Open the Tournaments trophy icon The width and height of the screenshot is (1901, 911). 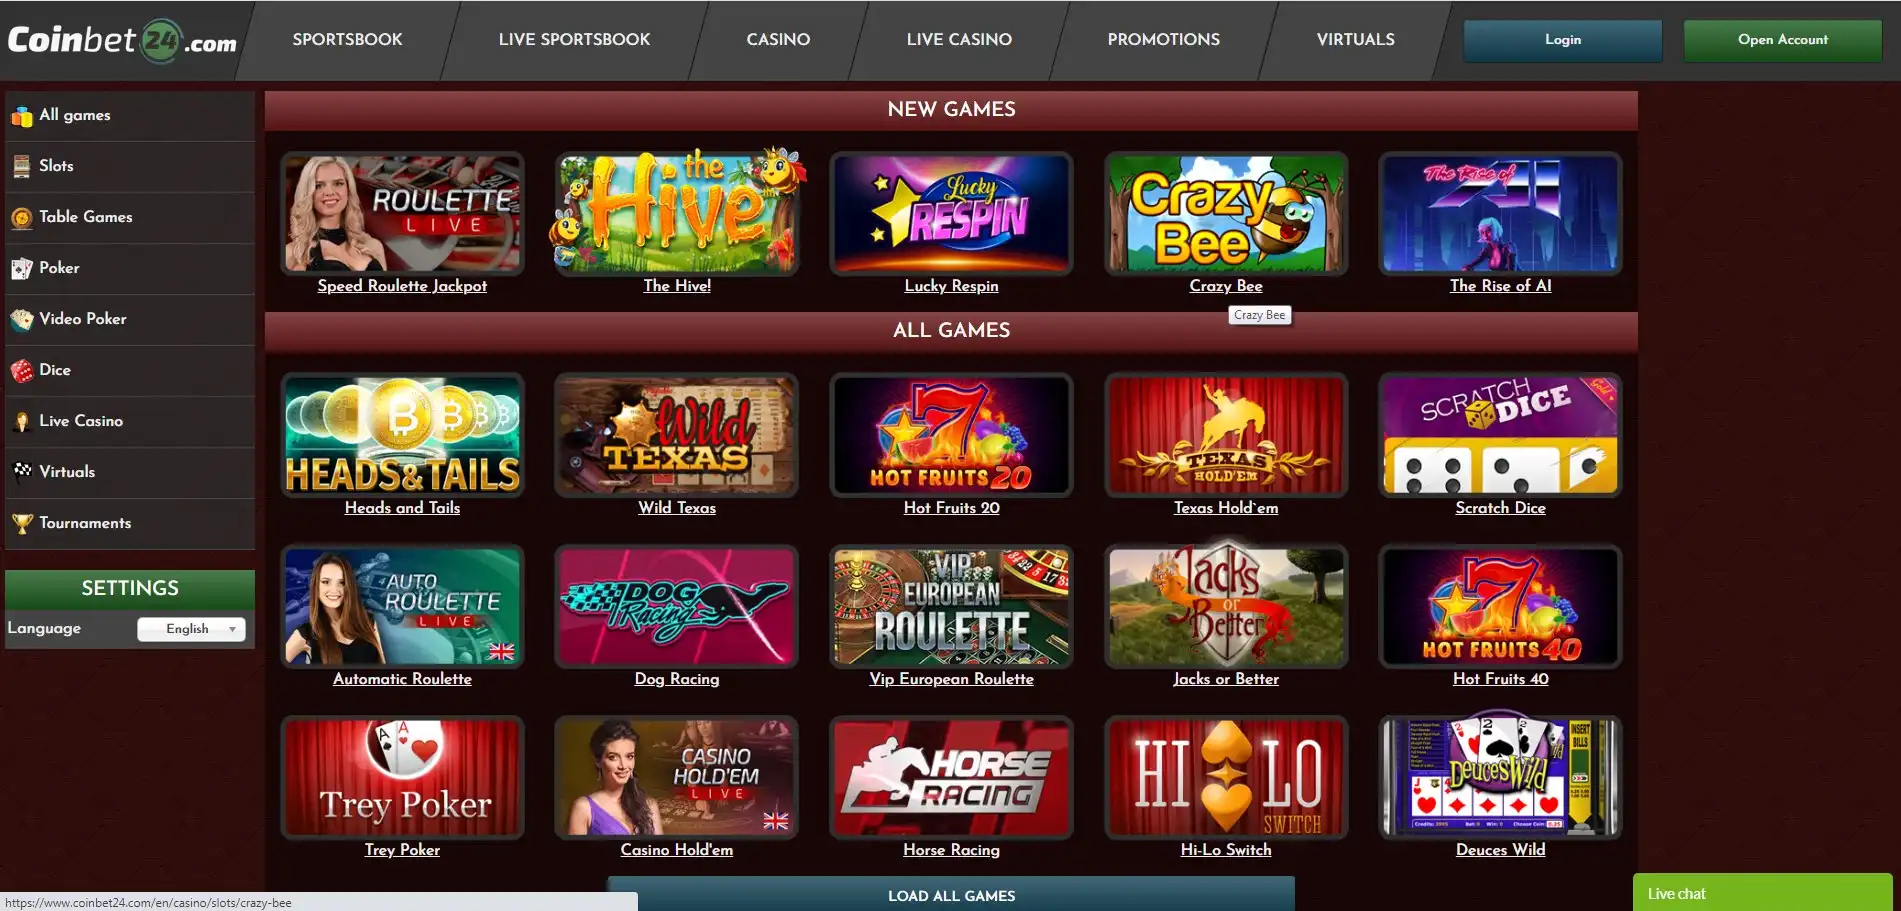tap(22, 524)
